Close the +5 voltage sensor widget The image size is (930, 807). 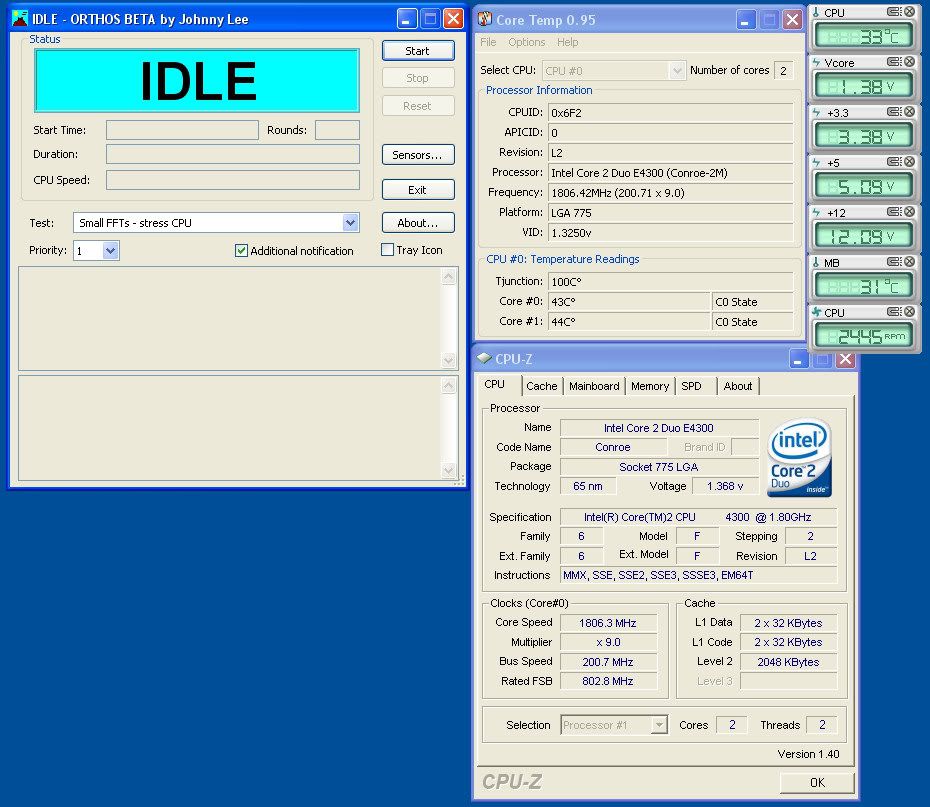pyautogui.click(x=909, y=162)
